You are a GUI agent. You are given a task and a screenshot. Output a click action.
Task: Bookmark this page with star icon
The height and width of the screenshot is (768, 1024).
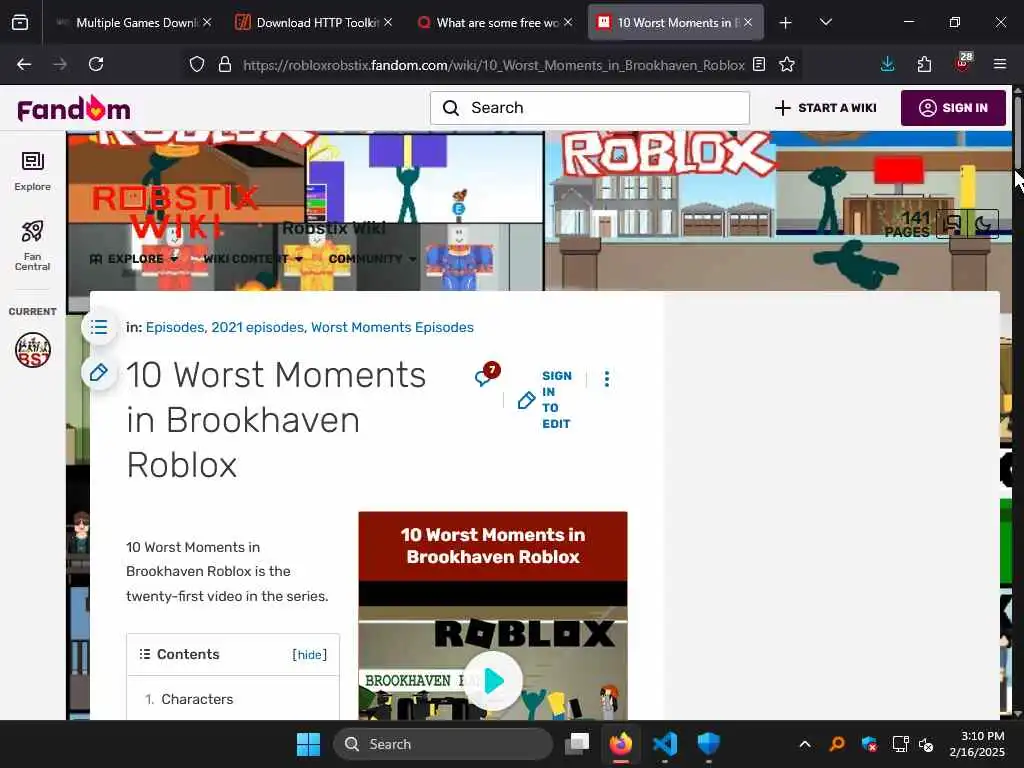click(x=787, y=64)
